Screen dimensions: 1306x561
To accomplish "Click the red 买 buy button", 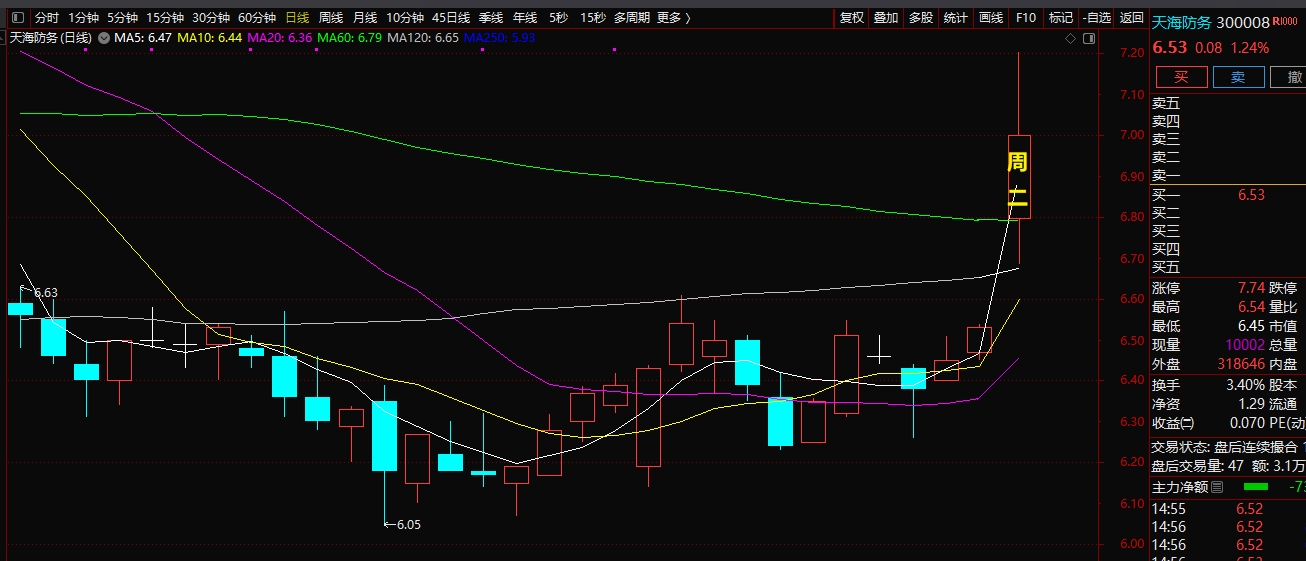I will pyautogui.click(x=1181, y=77).
